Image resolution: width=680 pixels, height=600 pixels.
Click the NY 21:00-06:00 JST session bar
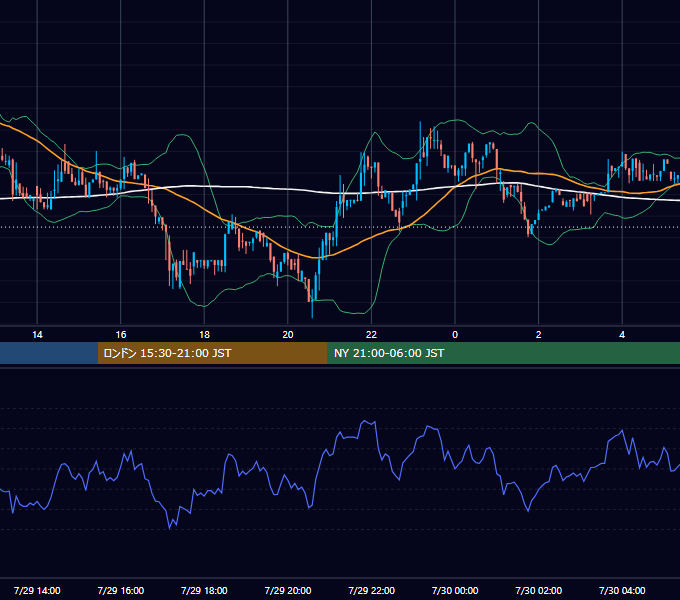pos(503,353)
